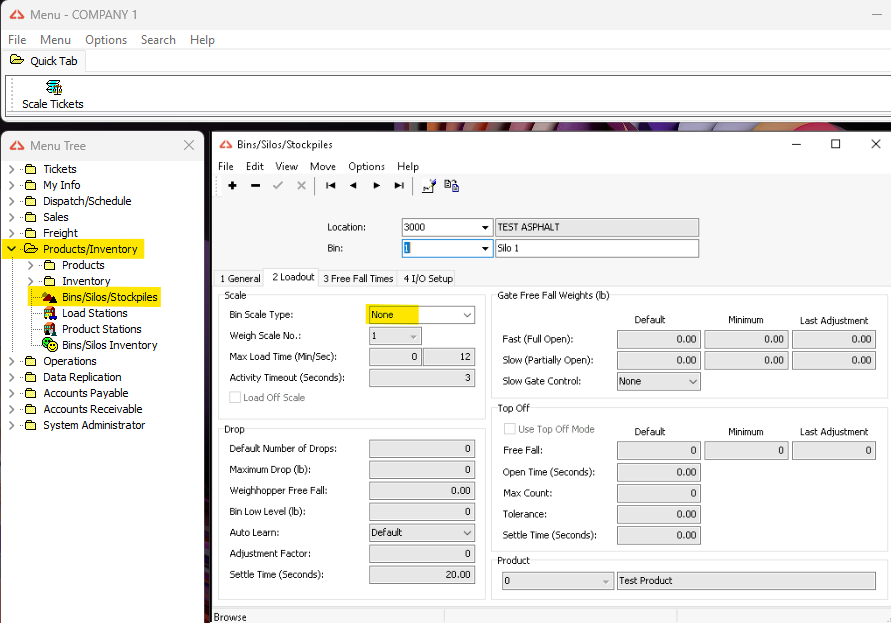Screen dimensions: 891x623
Task: Click the delete record minus icon
Action: pos(255,185)
